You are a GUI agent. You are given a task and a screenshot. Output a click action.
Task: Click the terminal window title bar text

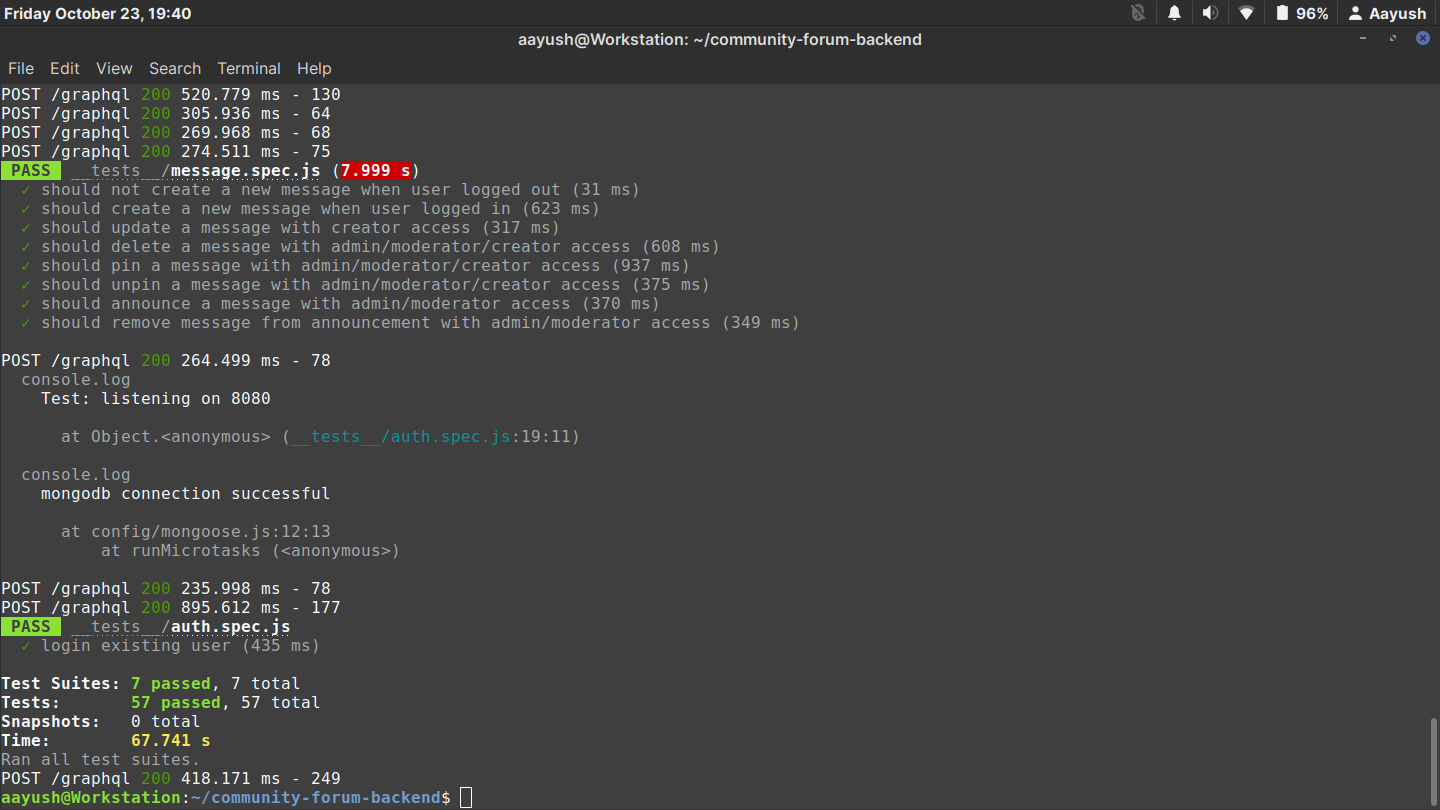pos(719,40)
